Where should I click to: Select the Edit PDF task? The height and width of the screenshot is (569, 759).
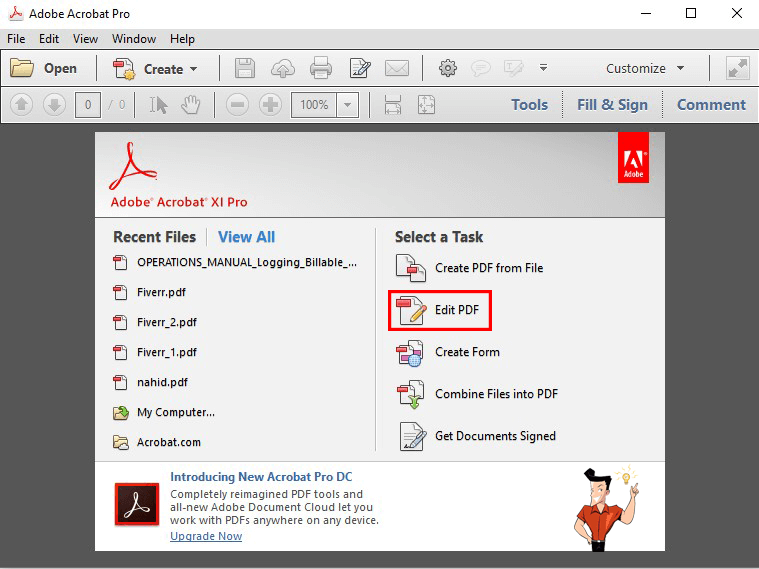(x=440, y=310)
